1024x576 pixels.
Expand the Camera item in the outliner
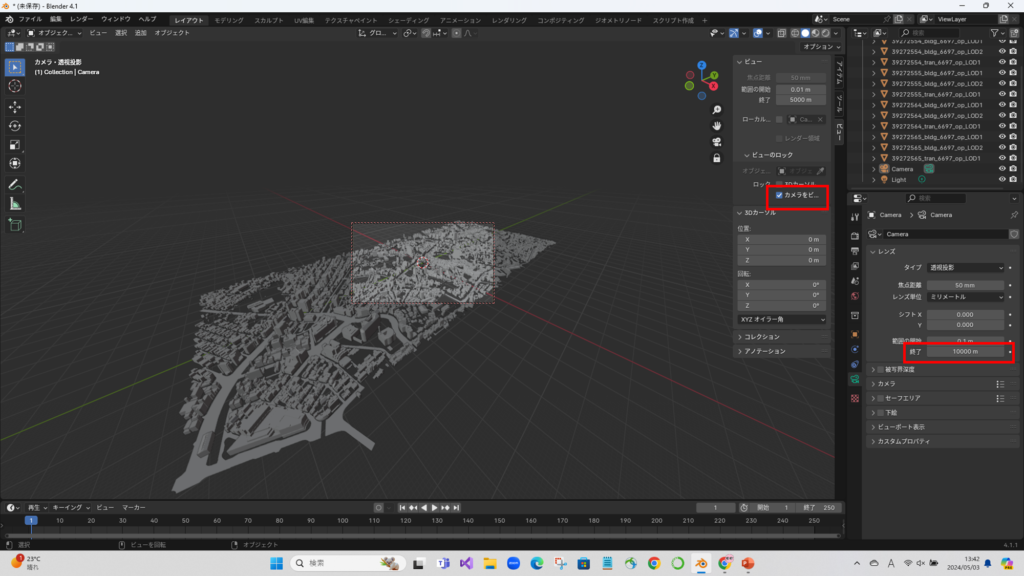click(874, 169)
